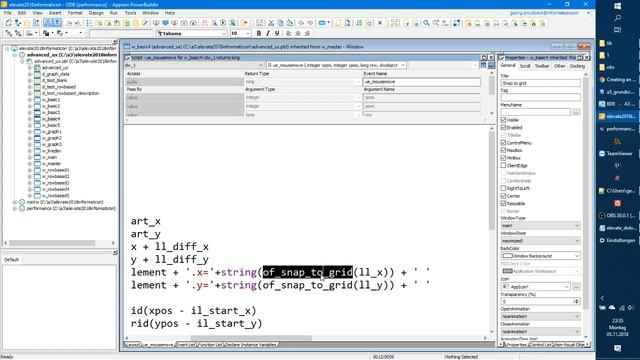Image resolution: width=640 pixels, height=360 pixels.
Task: Click the Paste icon
Action: pyautogui.click(x=289, y=23)
